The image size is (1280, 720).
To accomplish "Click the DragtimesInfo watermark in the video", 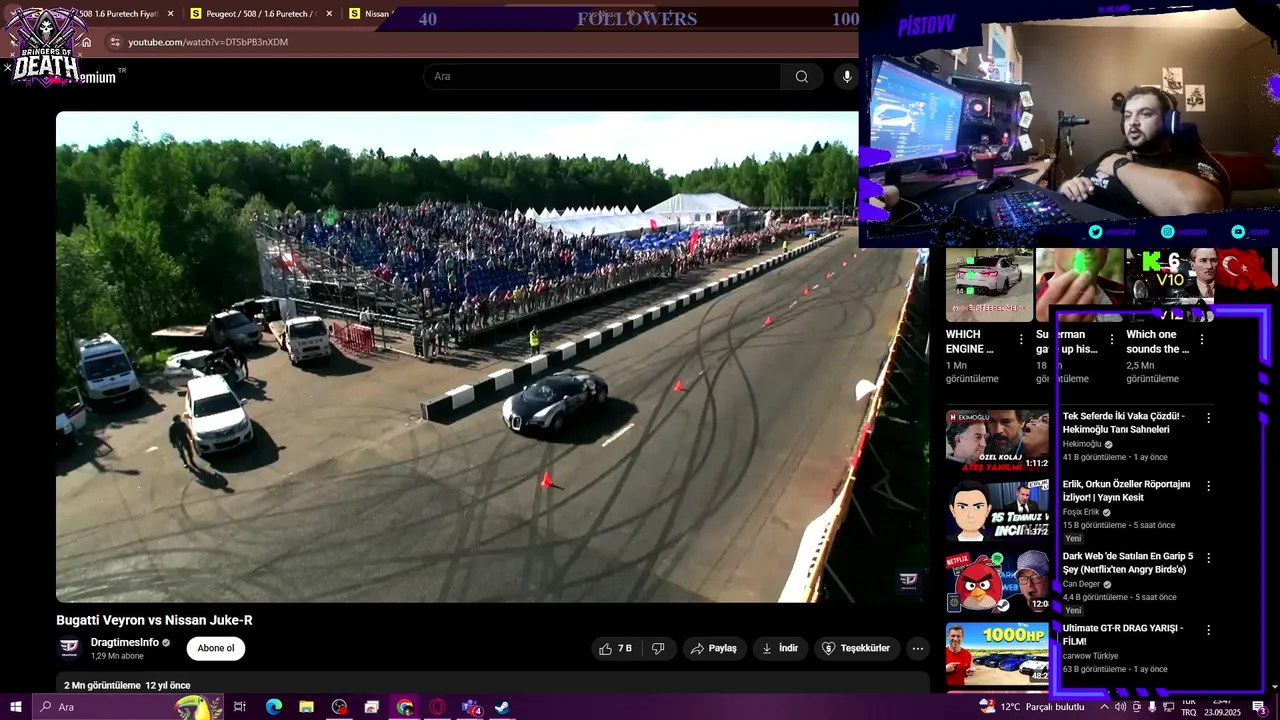I will pyautogui.click(x=908, y=580).
